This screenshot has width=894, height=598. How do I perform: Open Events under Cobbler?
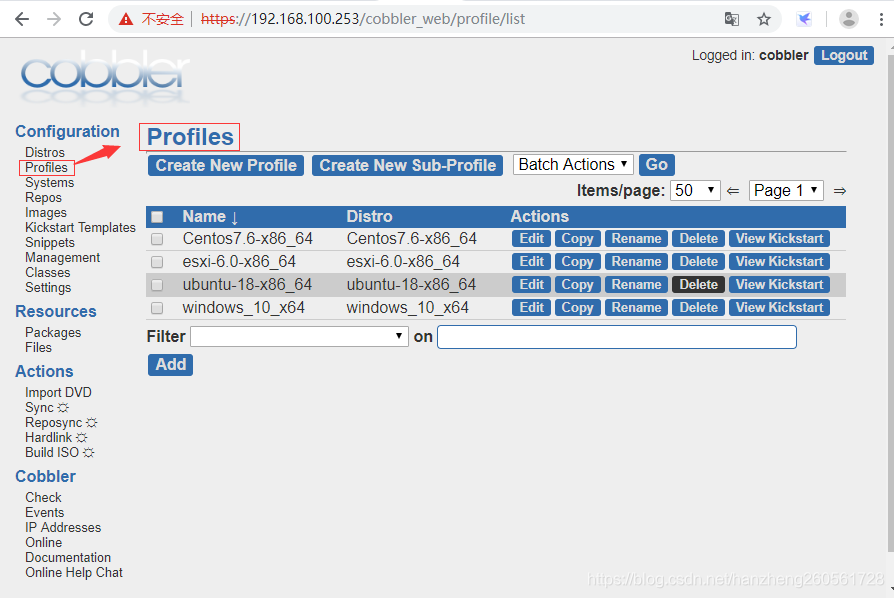tap(44, 512)
